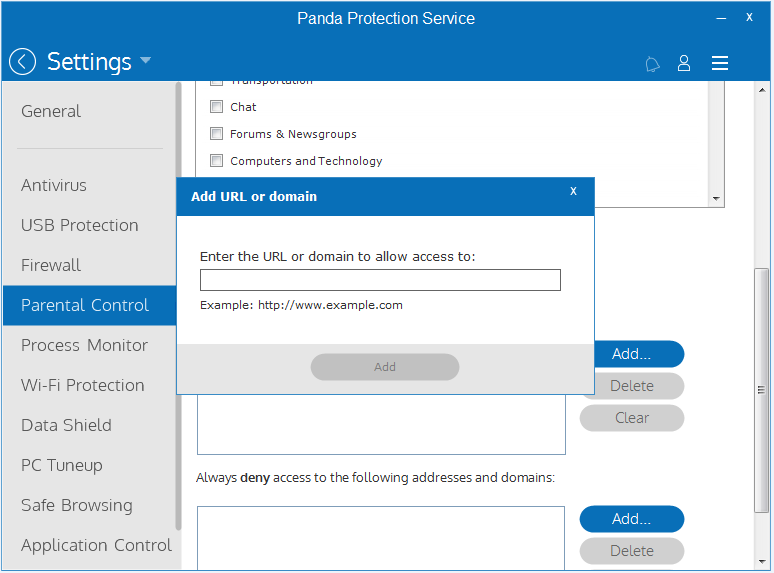Open the PC Tuneup section
Viewport: 774px width, 573px height.
point(62,465)
